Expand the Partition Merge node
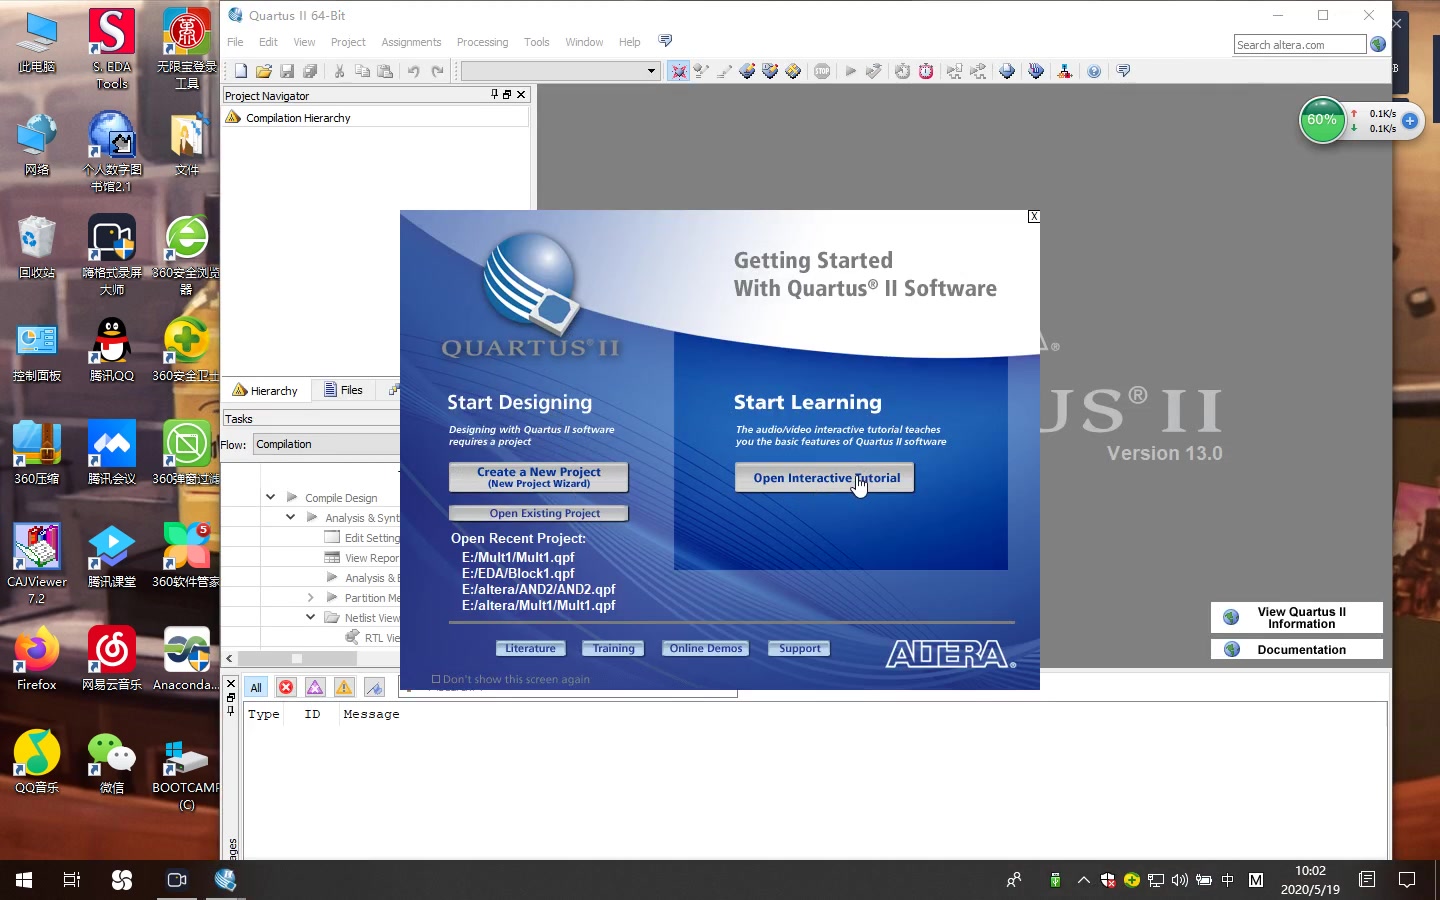This screenshot has height=900, width=1440. [x=310, y=597]
